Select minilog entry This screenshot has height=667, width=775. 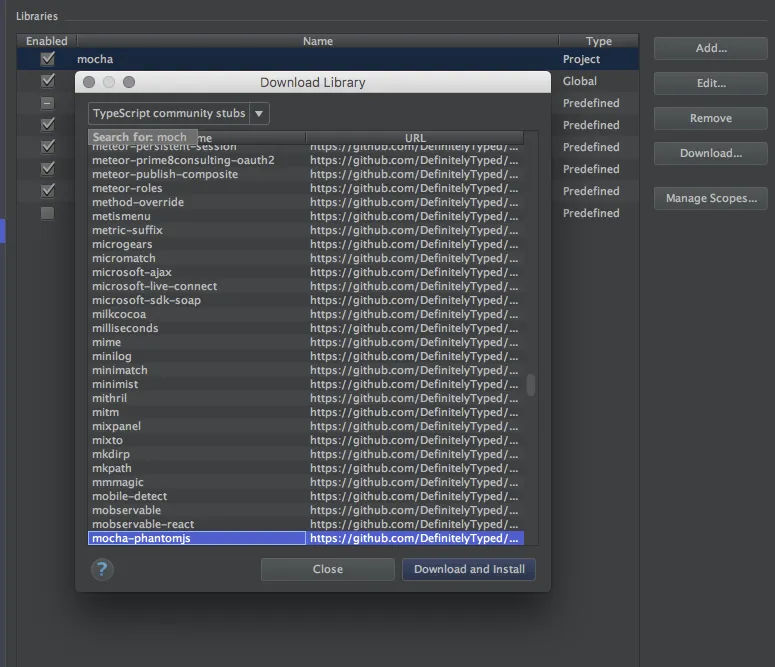(197, 356)
